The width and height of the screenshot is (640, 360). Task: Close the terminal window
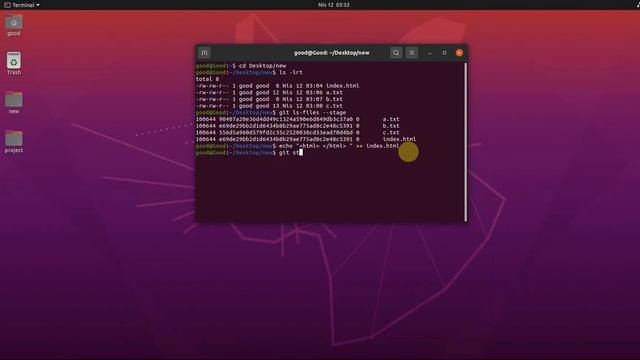tap(460, 53)
